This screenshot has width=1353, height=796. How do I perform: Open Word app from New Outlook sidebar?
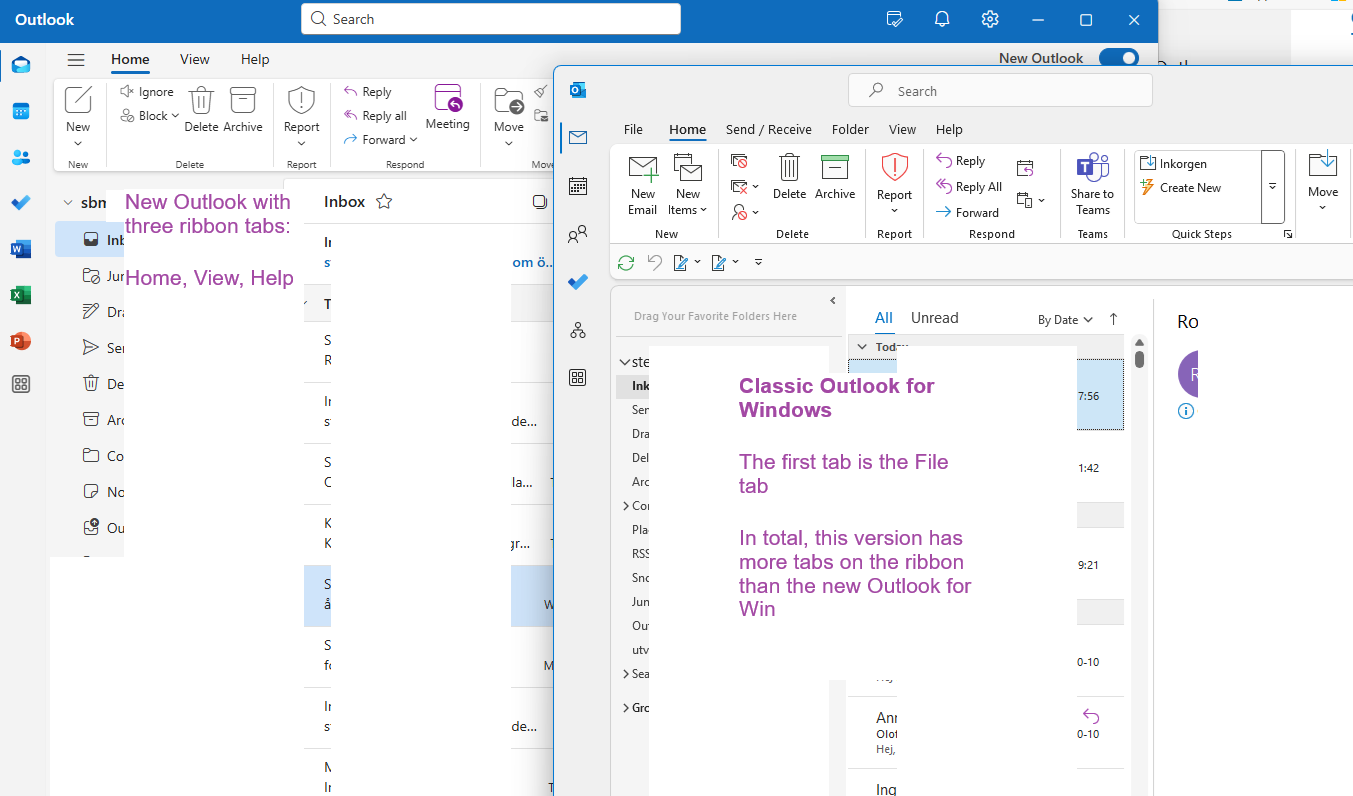coord(21,249)
